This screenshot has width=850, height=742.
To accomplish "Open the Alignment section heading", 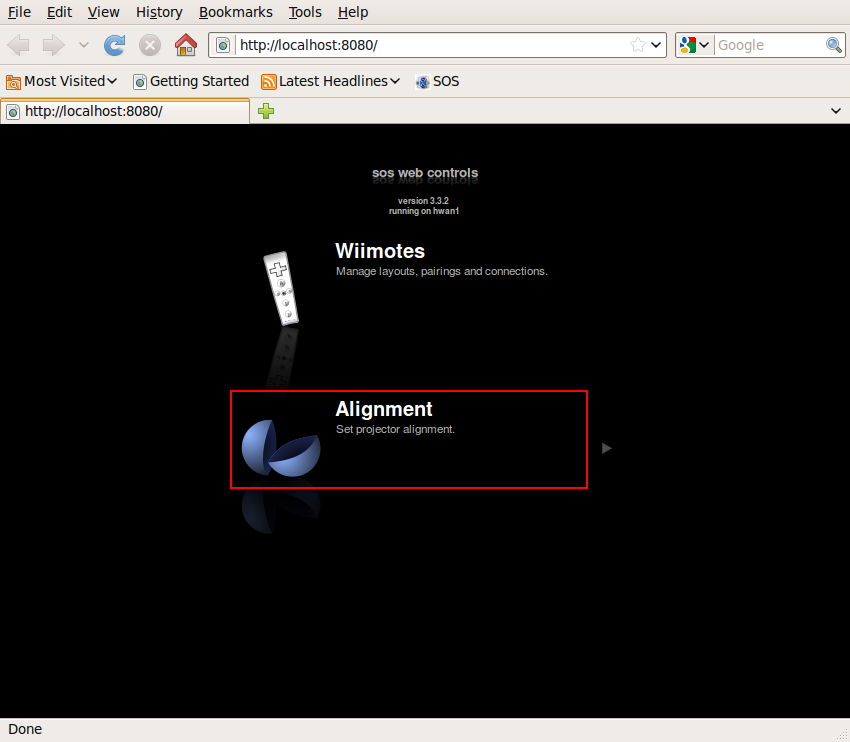I will pyautogui.click(x=384, y=409).
